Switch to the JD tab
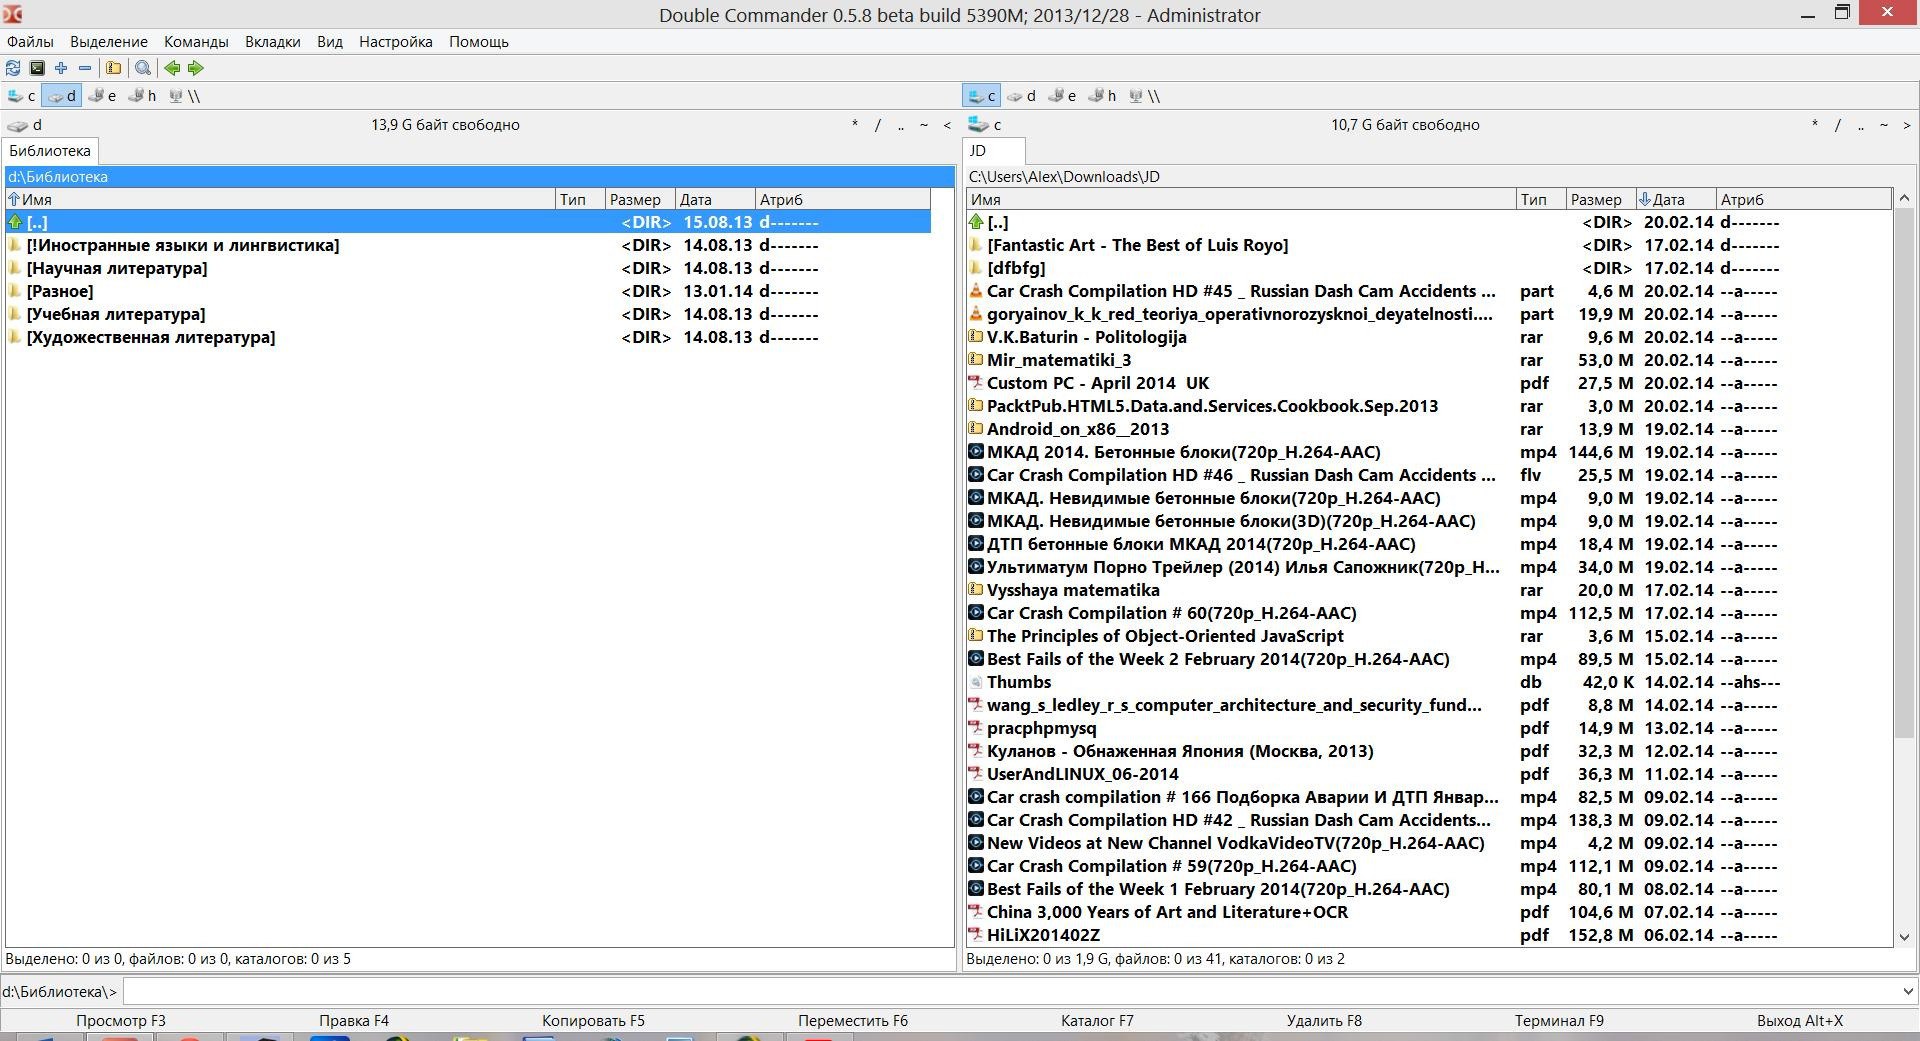Image resolution: width=1920 pixels, height=1041 pixels. [x=993, y=151]
